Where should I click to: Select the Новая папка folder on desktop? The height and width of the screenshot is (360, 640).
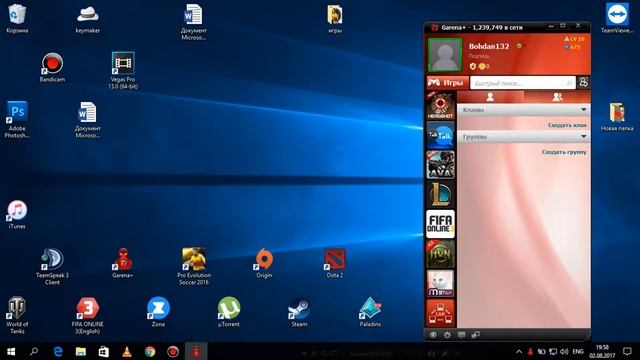617,117
